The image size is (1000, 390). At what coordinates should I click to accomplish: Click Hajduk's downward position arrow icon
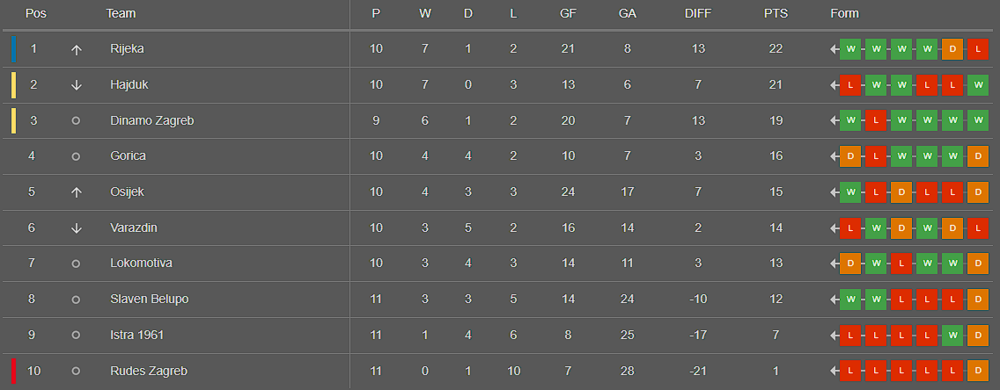click(76, 85)
